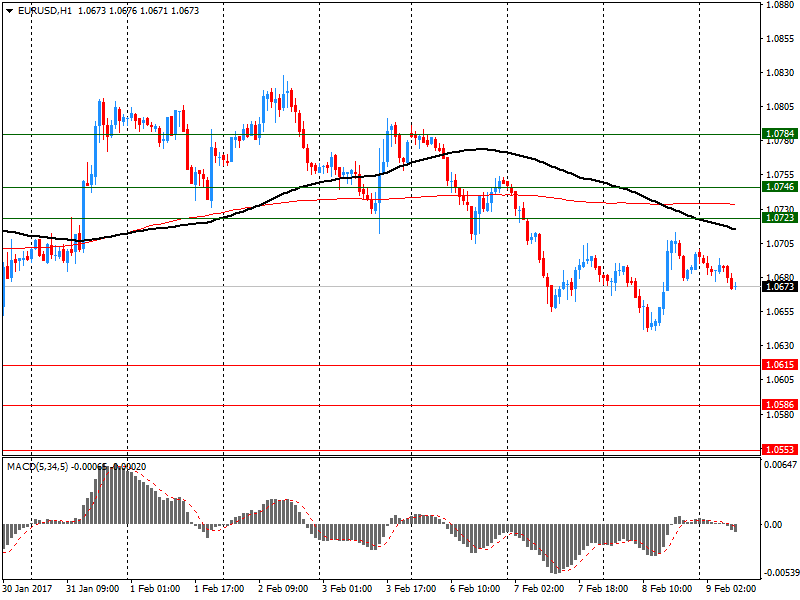Click the 3 Feb 01:00 time label
This screenshot has width=800, height=600.
pyautogui.click(x=347, y=589)
